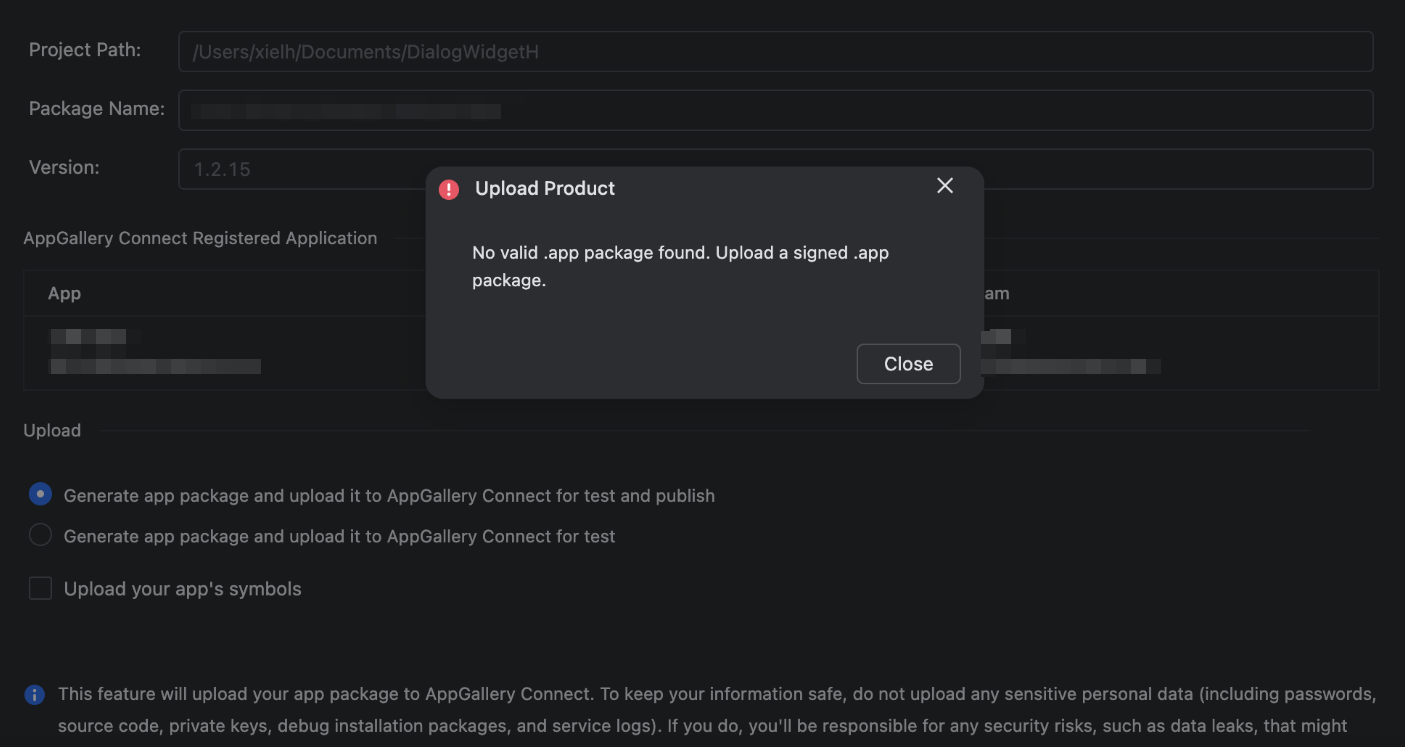Click the 'Upload your app's symbols' label

coord(183,589)
